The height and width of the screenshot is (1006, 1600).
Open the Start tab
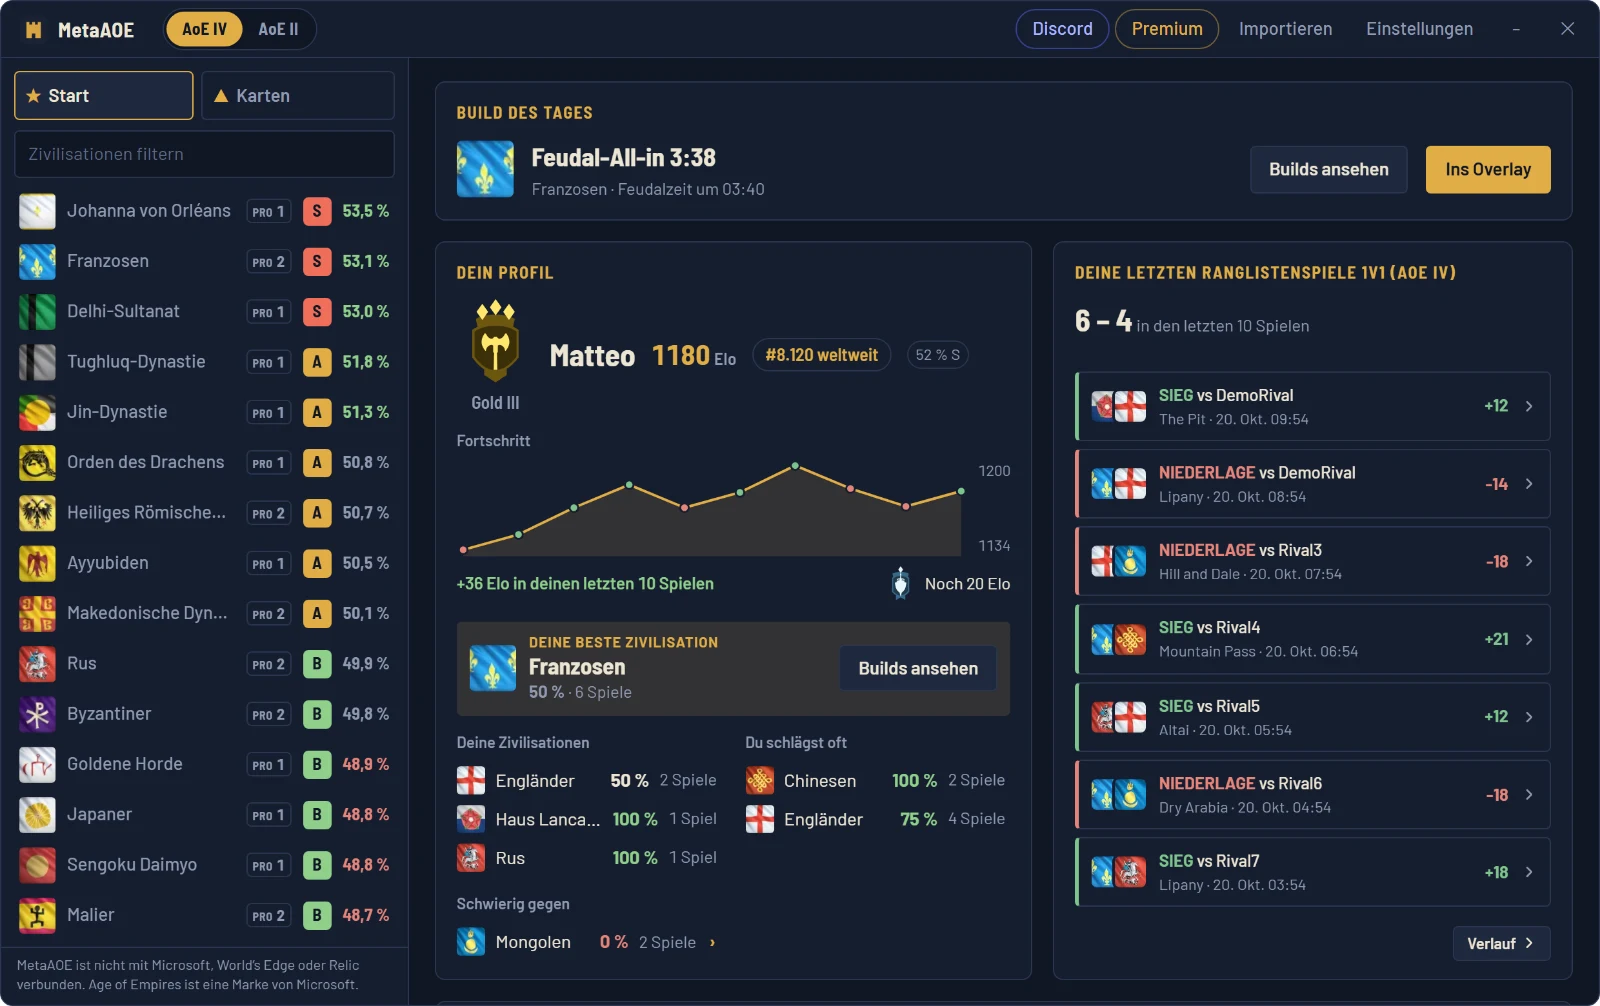(104, 96)
